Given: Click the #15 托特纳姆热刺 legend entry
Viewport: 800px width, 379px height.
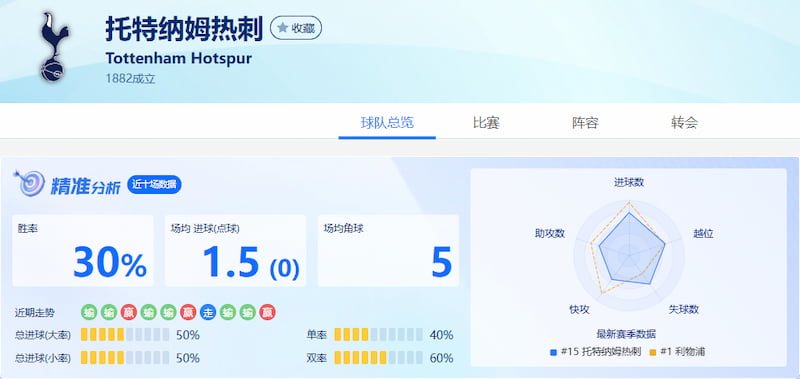Looking at the screenshot, I should pos(595,352).
